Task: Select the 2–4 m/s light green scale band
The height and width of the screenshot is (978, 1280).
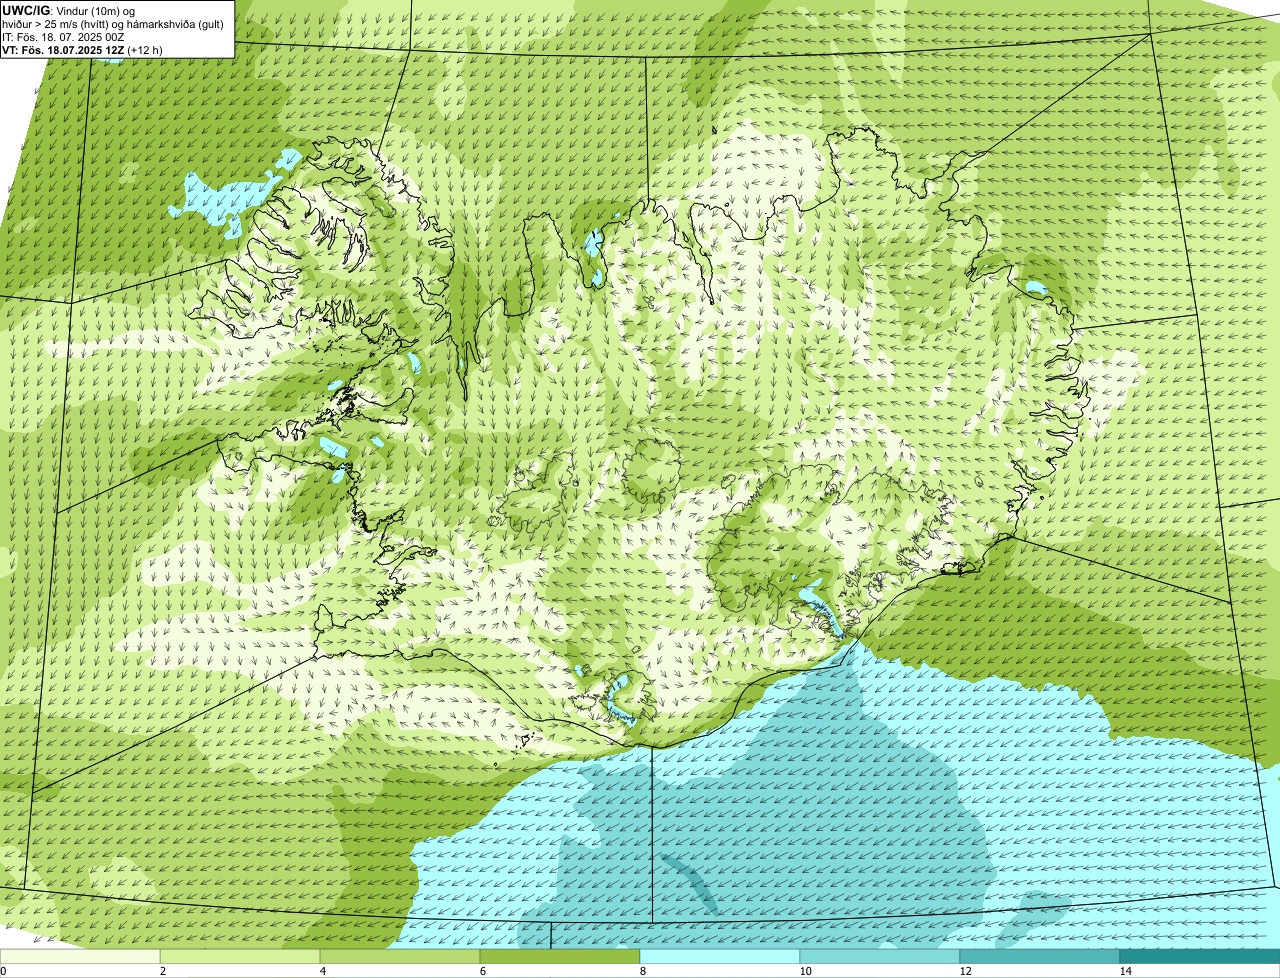Action: [240, 956]
